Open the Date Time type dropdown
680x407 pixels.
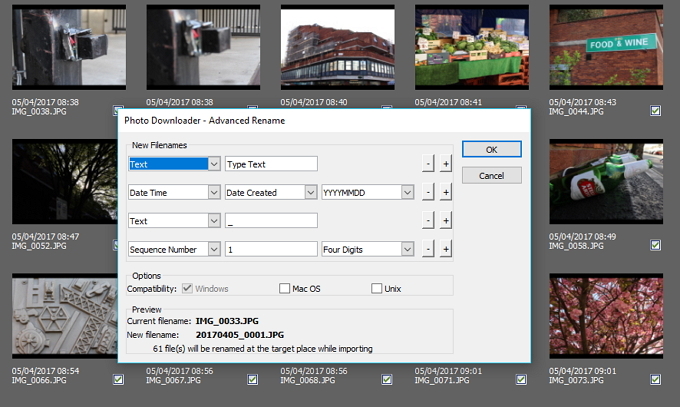point(214,192)
